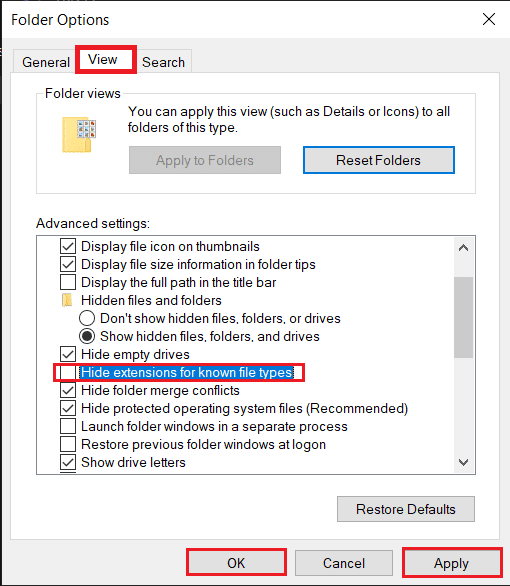Click the Apply button
510x586 pixels.
click(x=451, y=563)
